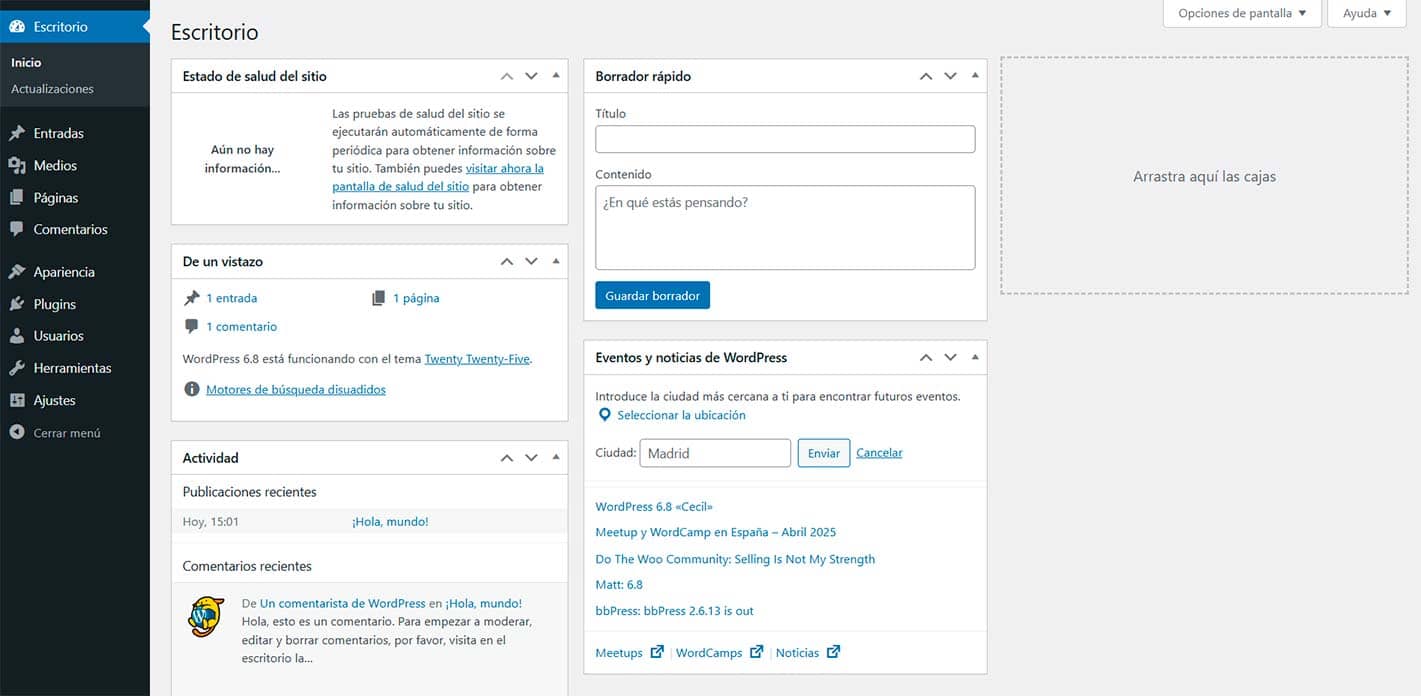Click the page icon beside 1 página
Image resolution: width=1421 pixels, height=696 pixels.
378,298
